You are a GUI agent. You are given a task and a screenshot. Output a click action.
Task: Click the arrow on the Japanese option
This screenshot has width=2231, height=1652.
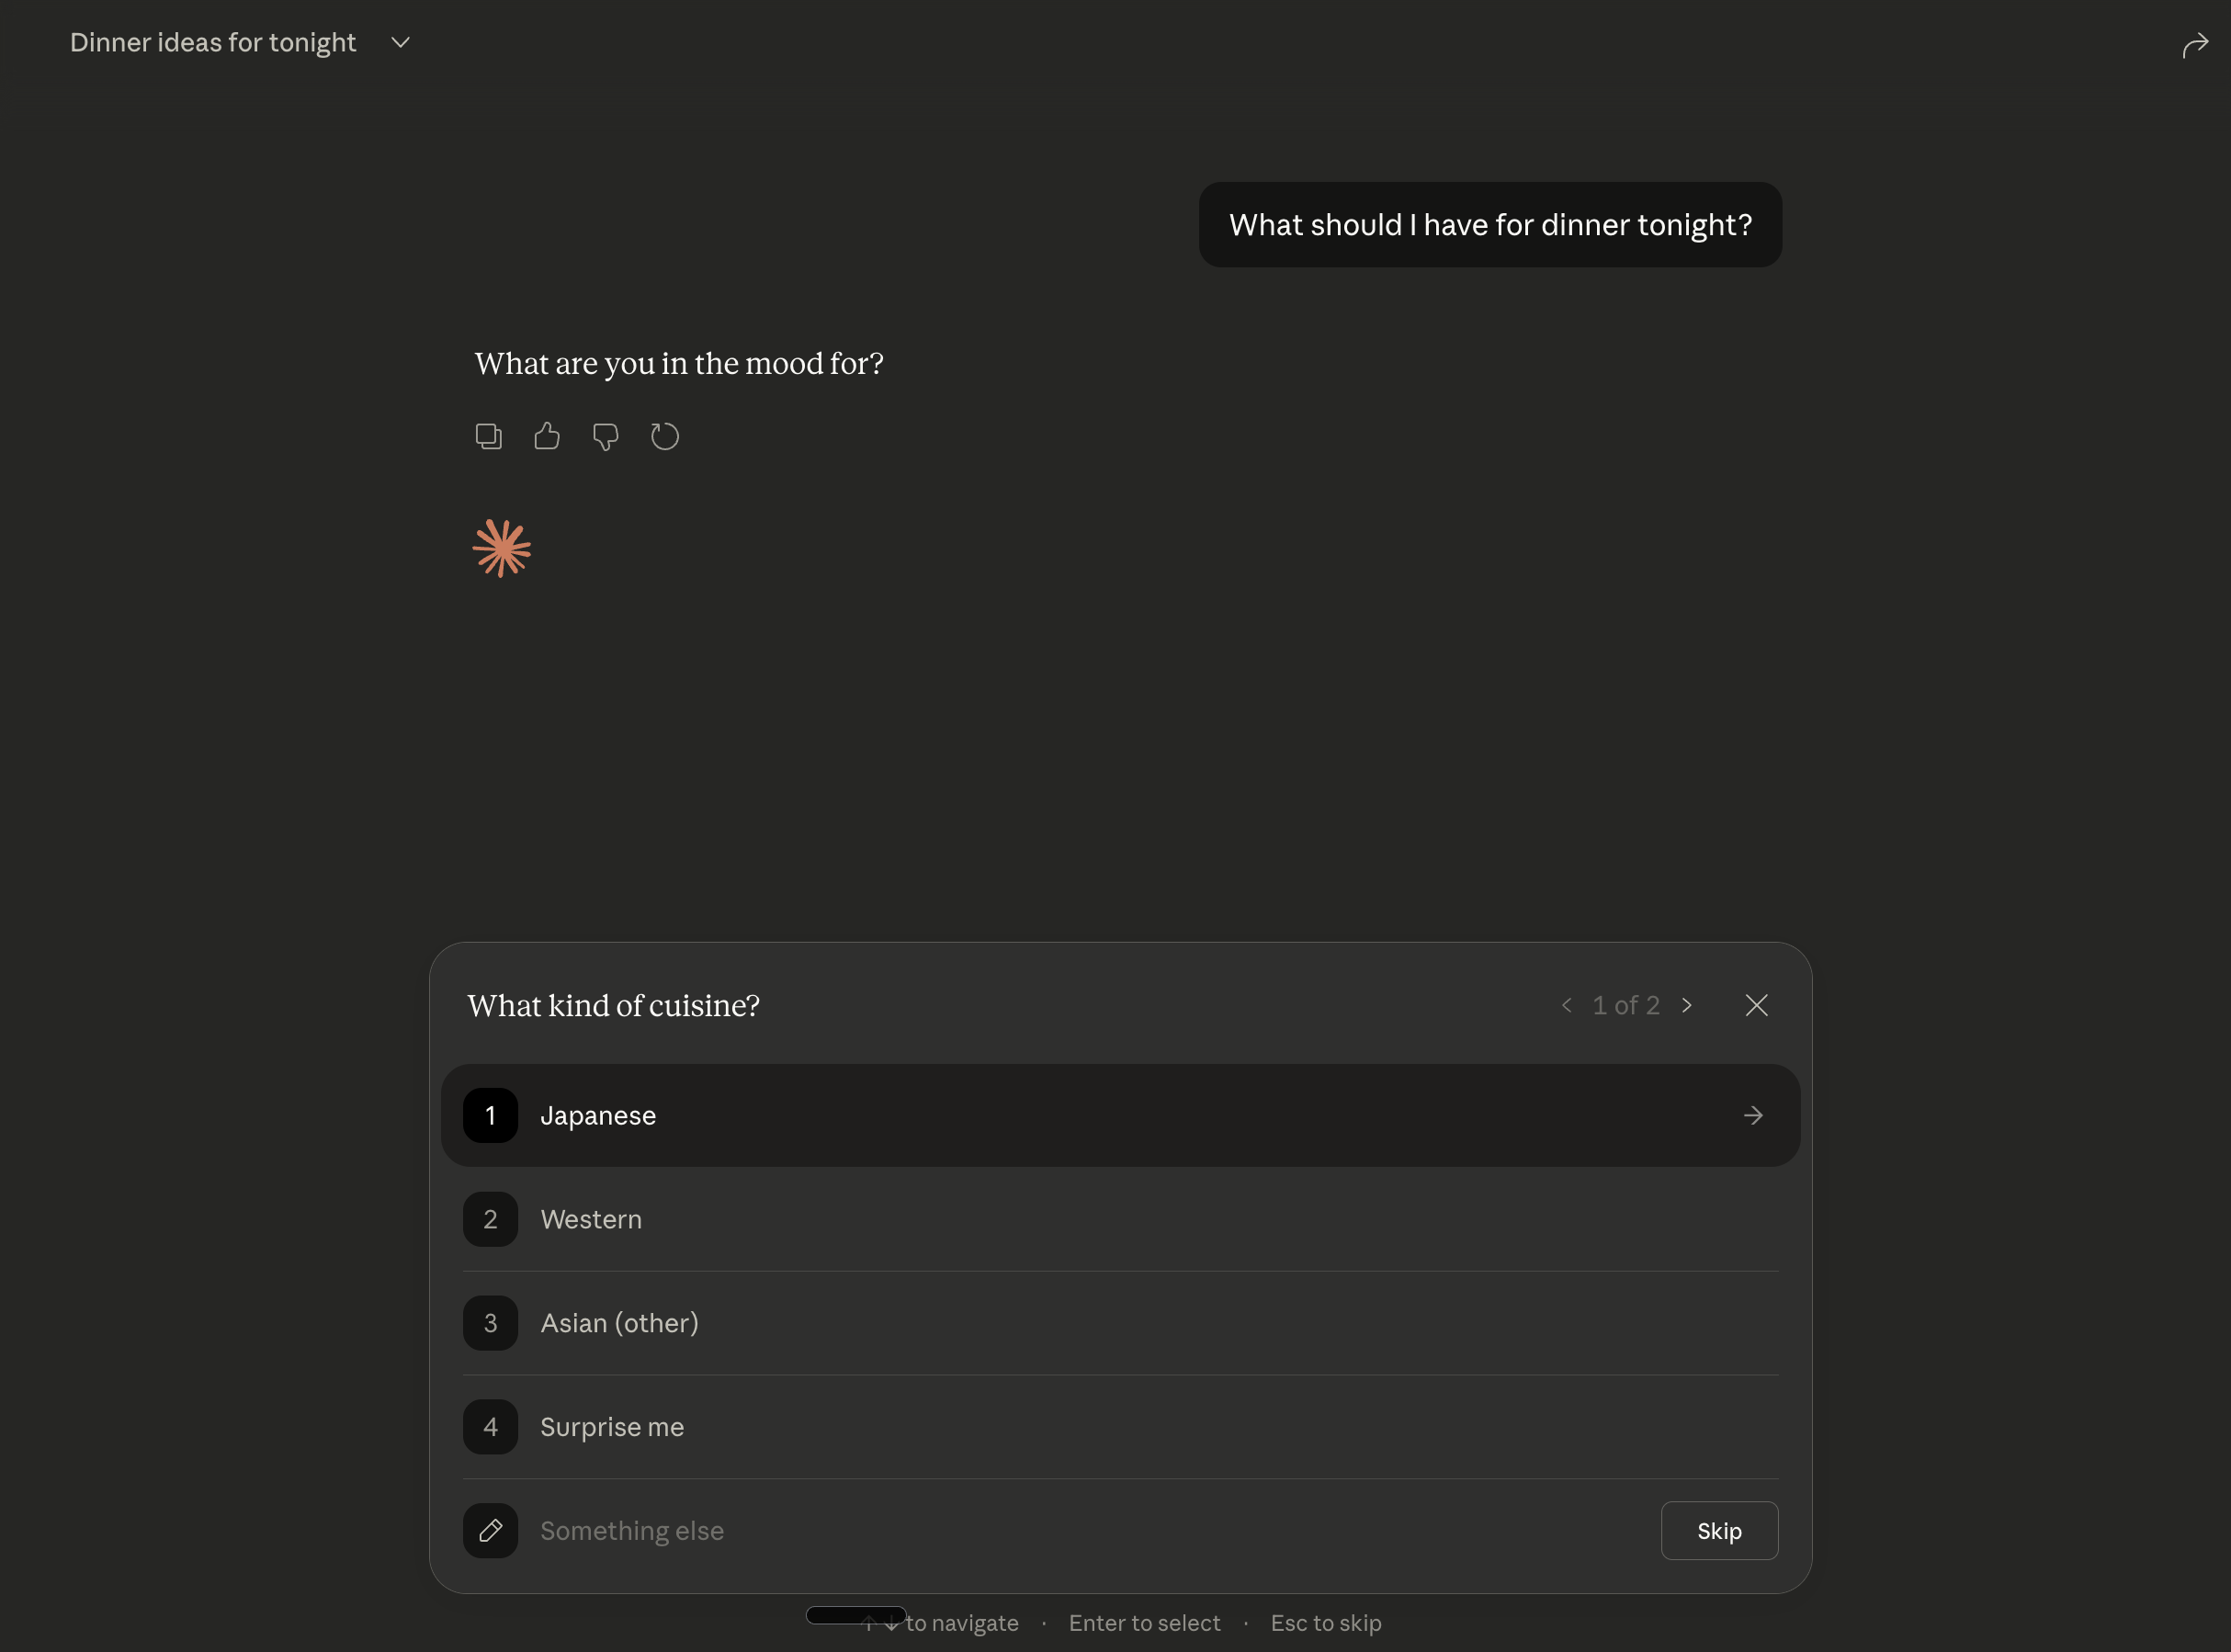click(1753, 1115)
